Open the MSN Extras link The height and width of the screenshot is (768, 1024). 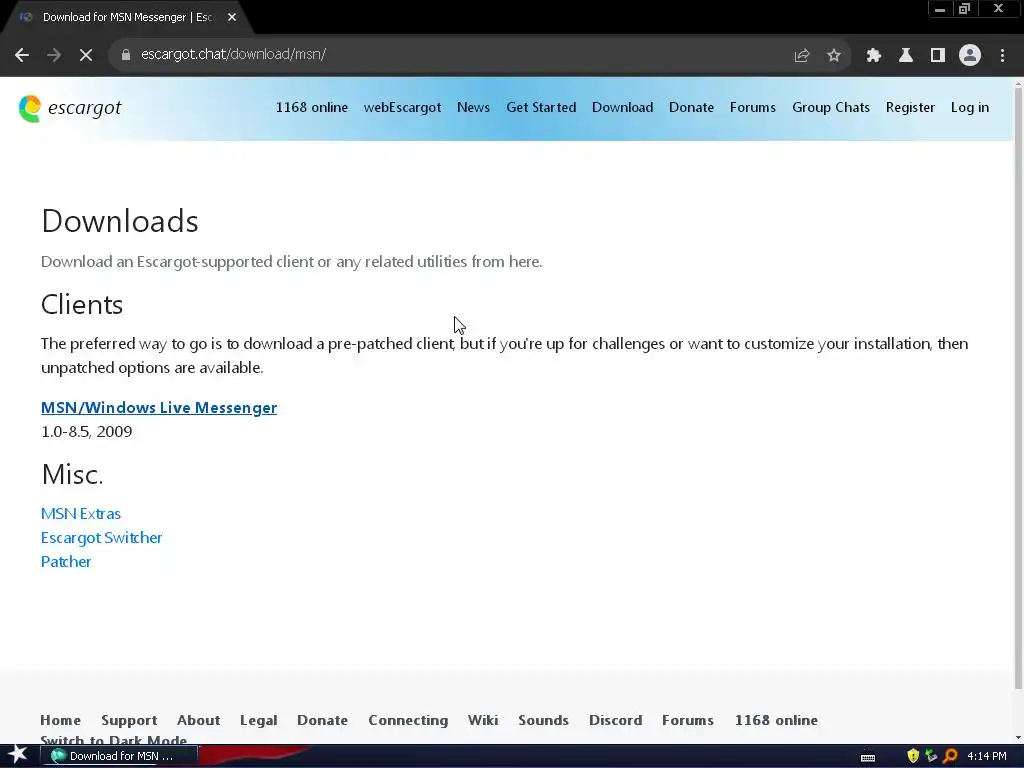(x=80, y=514)
